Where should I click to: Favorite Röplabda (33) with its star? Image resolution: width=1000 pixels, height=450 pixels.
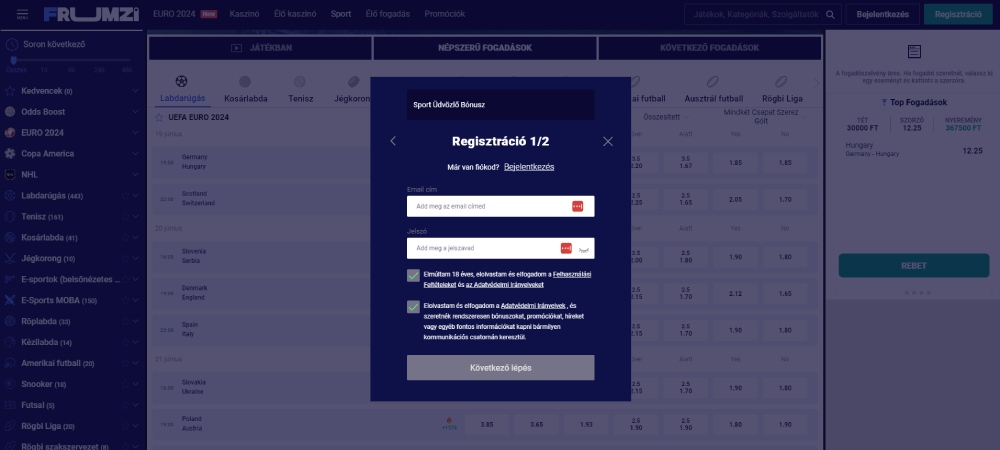click(x=125, y=321)
